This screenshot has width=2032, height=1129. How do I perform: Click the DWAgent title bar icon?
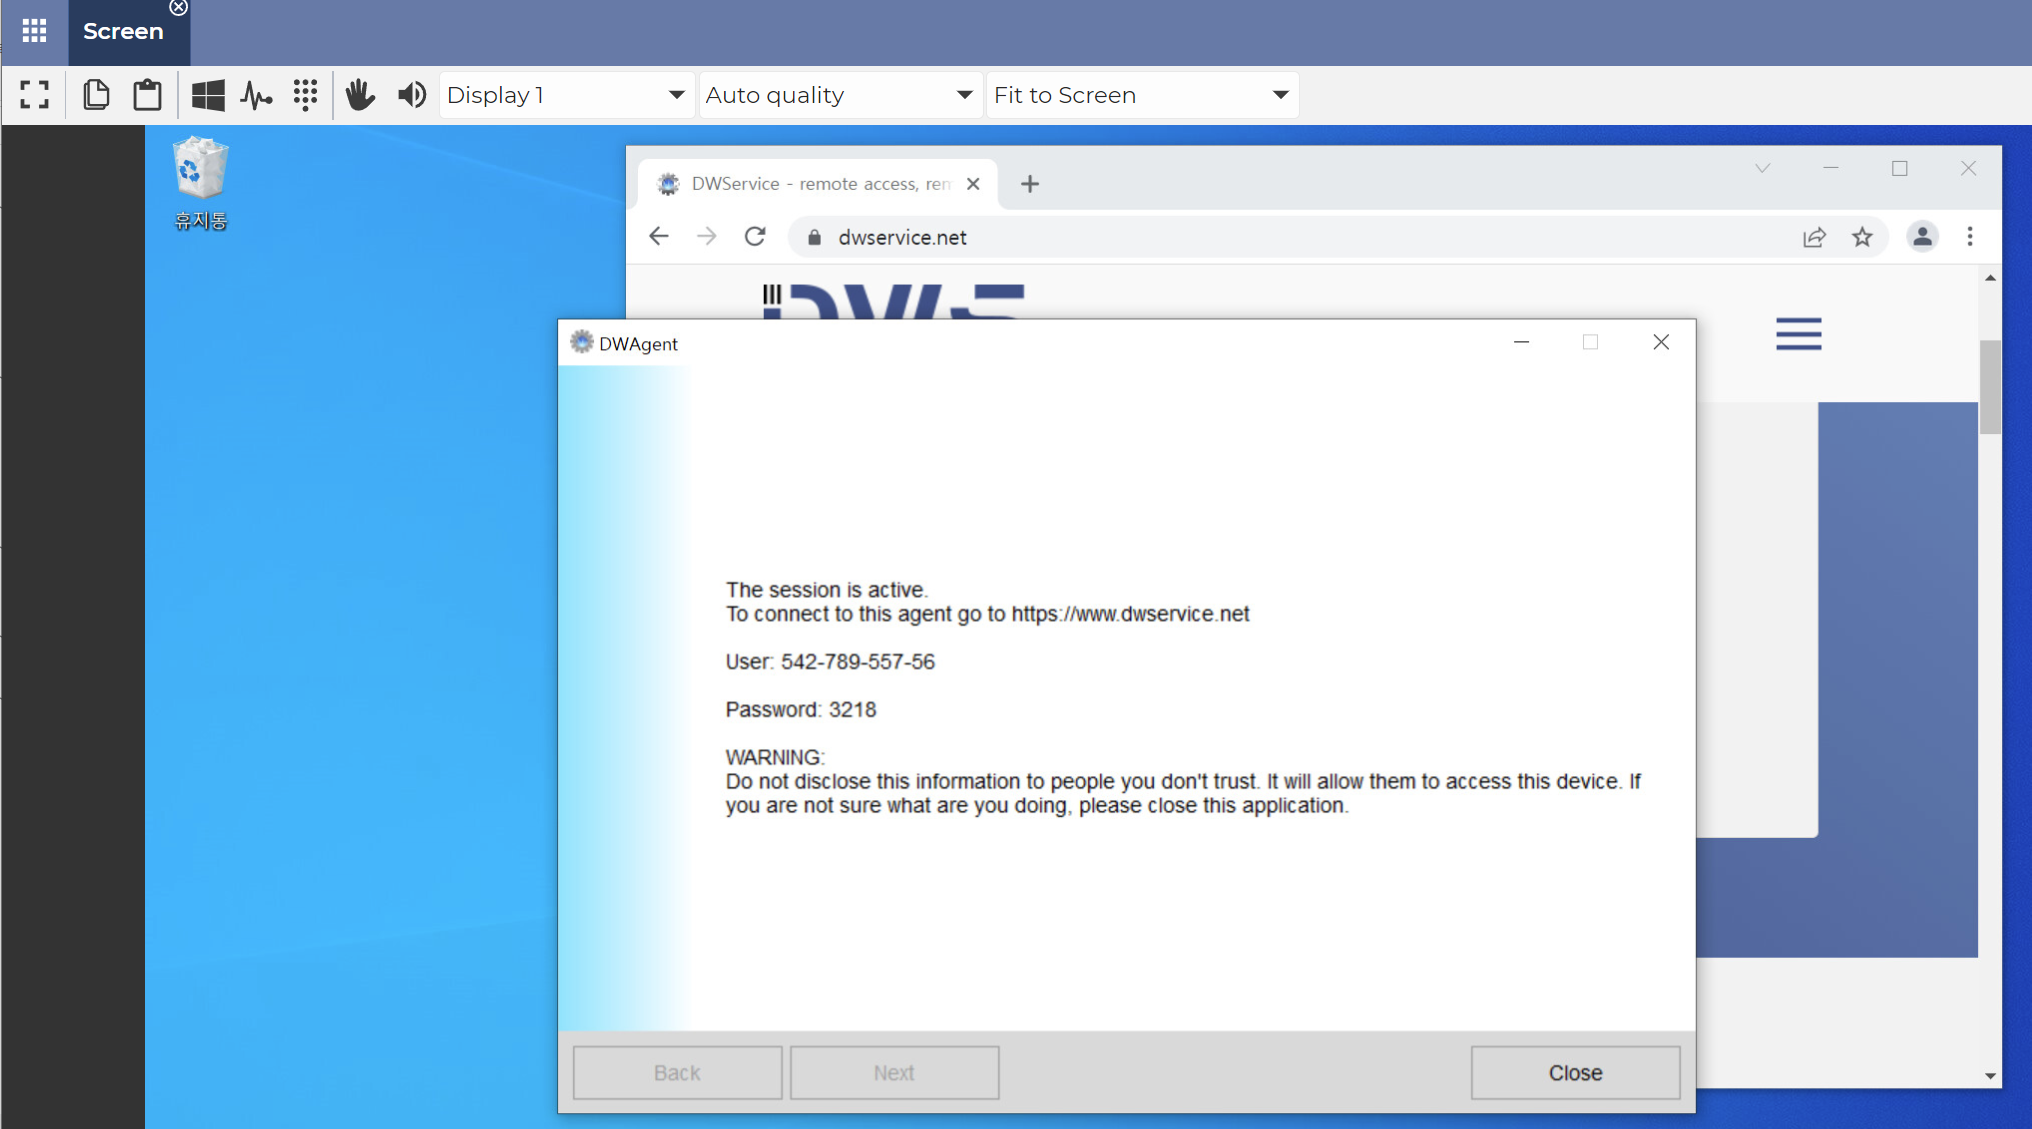click(582, 342)
